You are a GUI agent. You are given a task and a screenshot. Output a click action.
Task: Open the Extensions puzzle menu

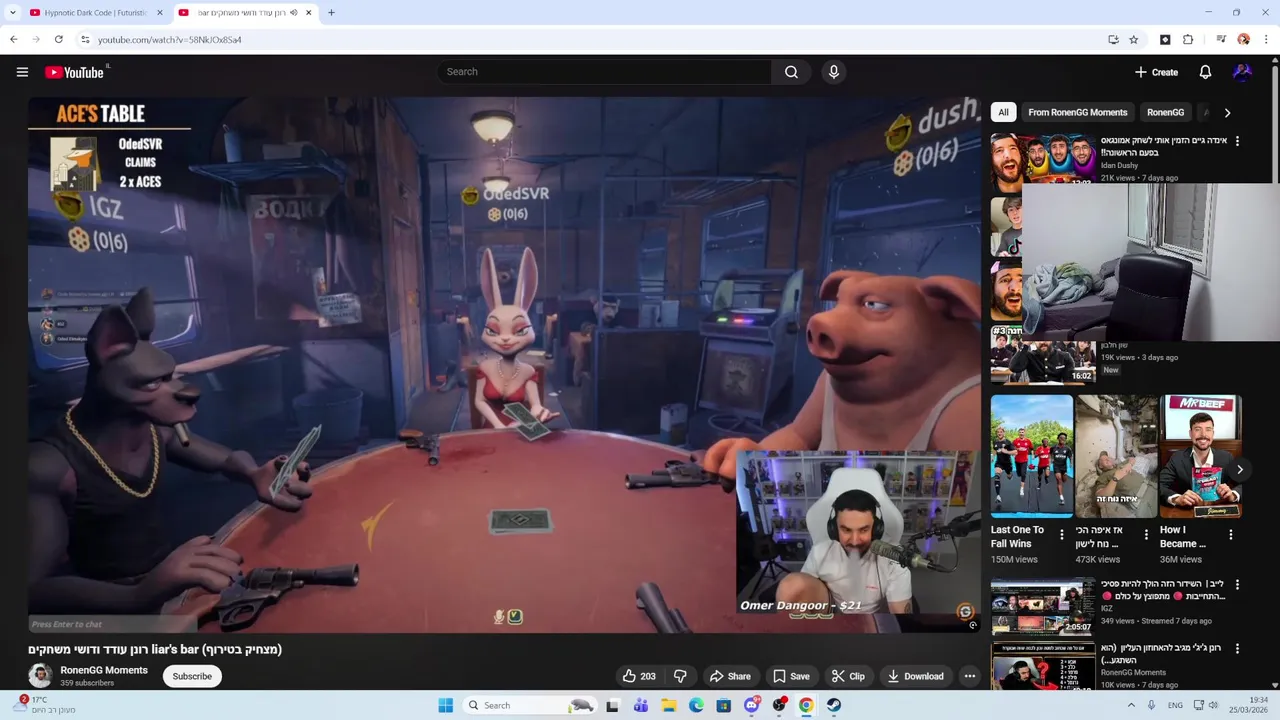pos(1188,40)
